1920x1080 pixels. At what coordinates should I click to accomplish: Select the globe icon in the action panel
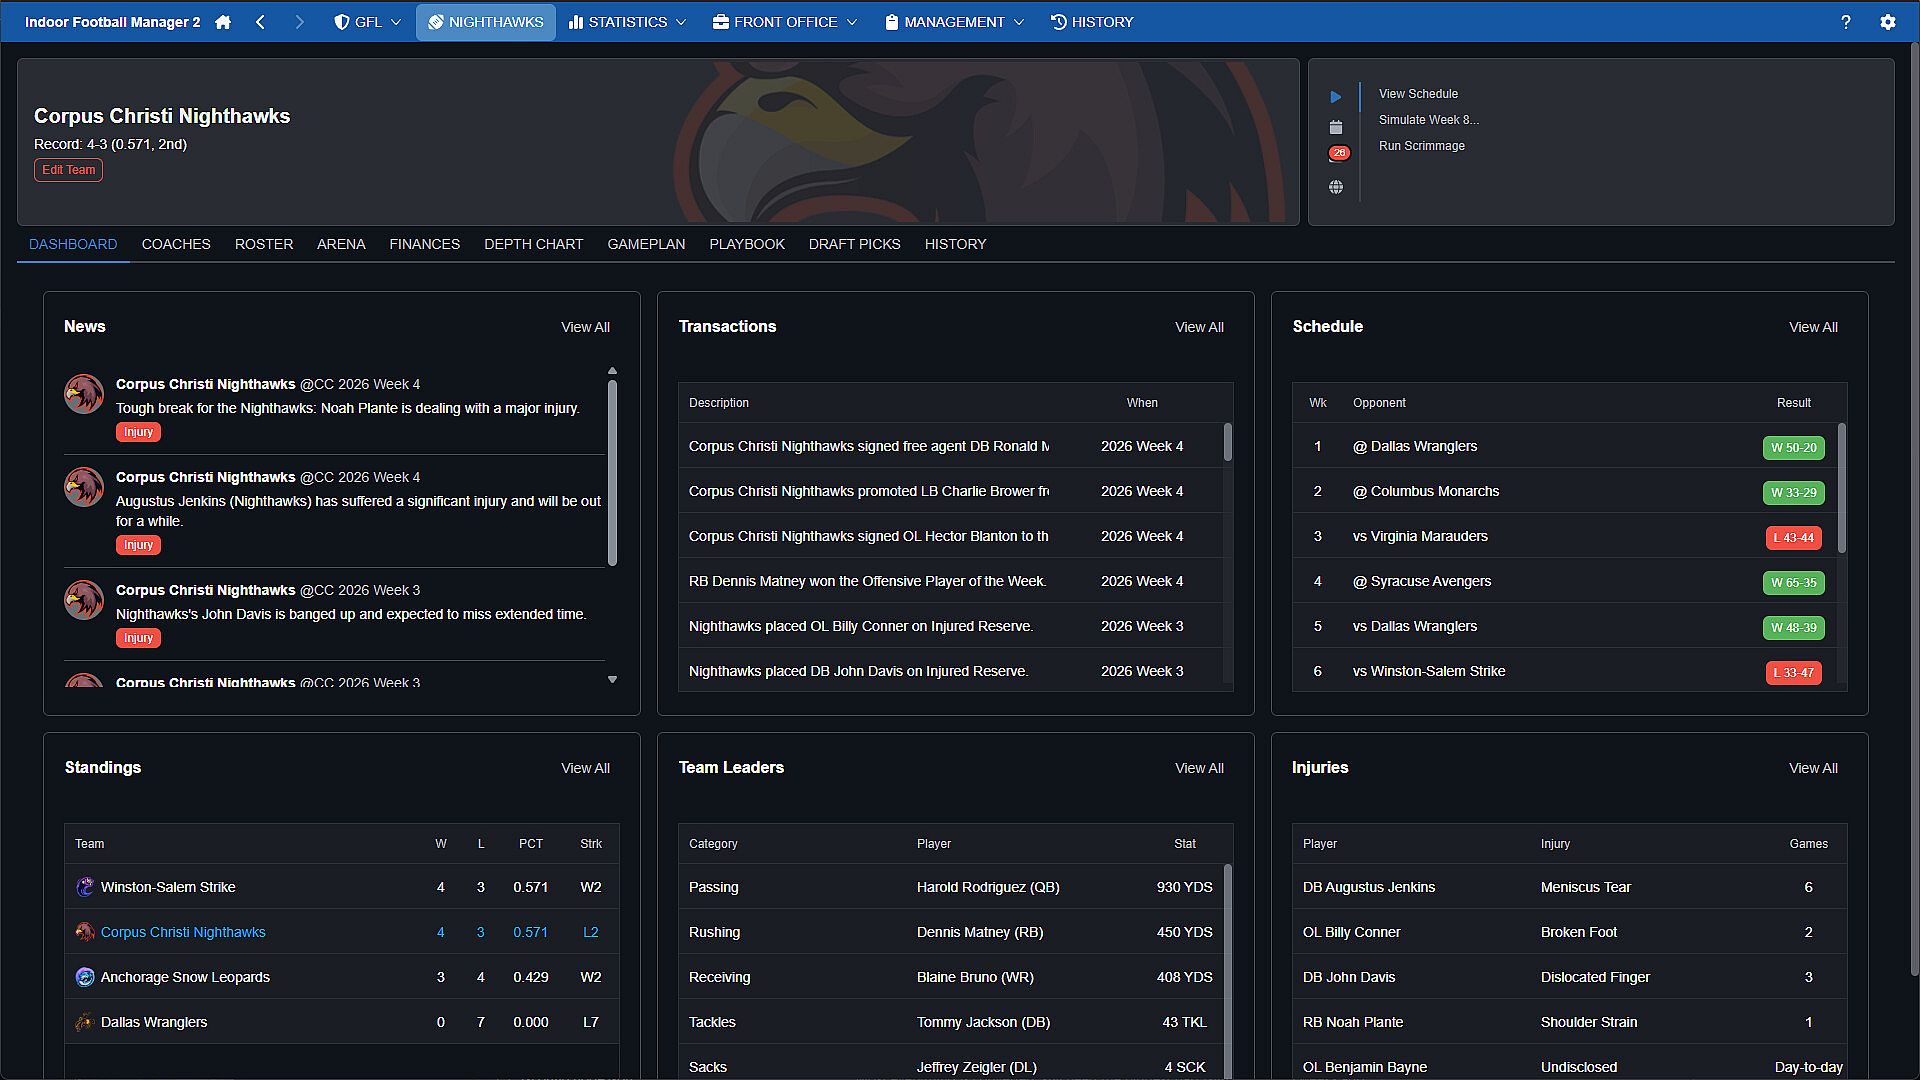[x=1335, y=187]
